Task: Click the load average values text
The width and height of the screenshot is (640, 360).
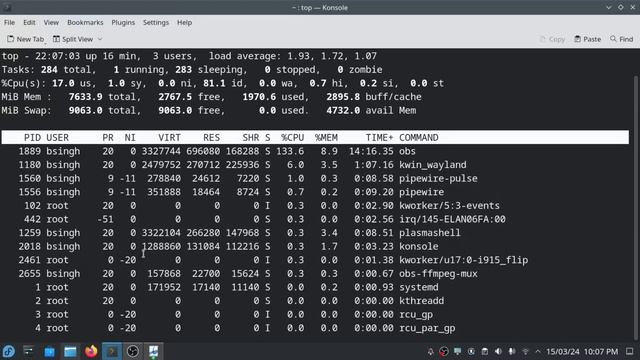Action: (x=332, y=56)
